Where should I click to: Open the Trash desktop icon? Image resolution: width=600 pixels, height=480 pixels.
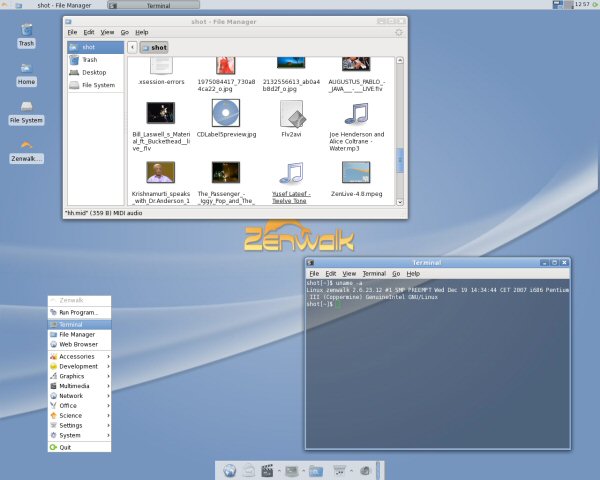(26, 32)
